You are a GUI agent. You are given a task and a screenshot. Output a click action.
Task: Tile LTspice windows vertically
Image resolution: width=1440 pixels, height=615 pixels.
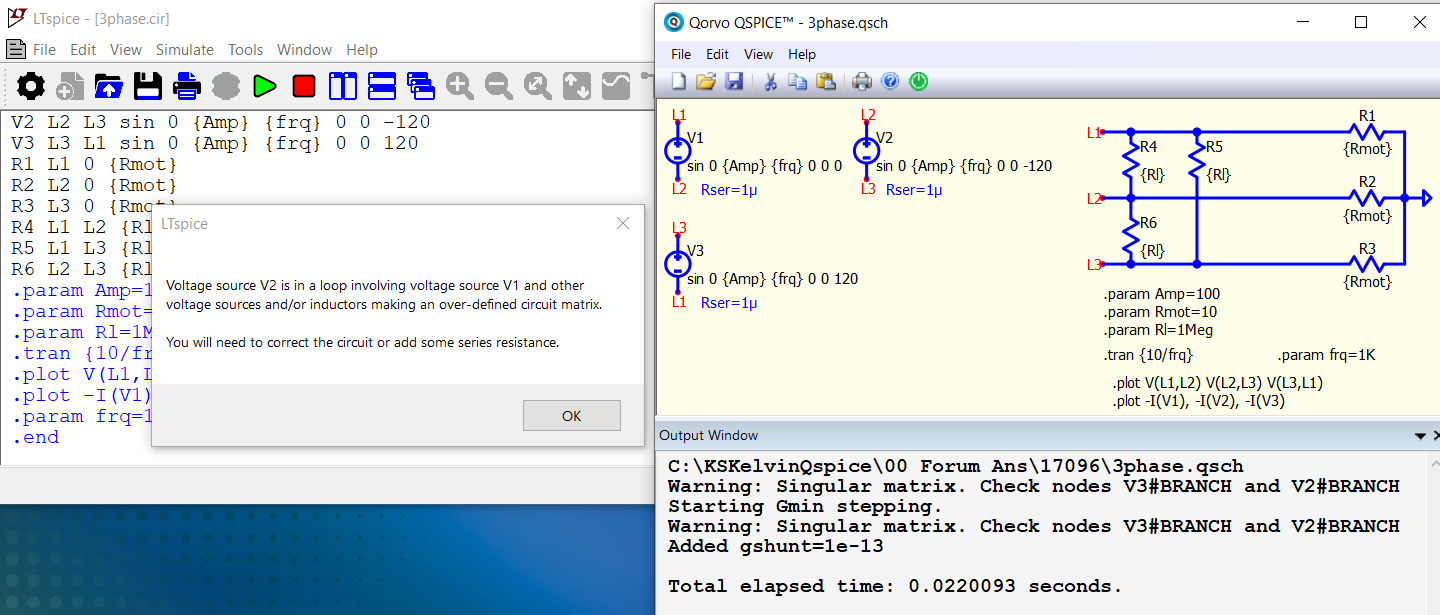coord(343,86)
